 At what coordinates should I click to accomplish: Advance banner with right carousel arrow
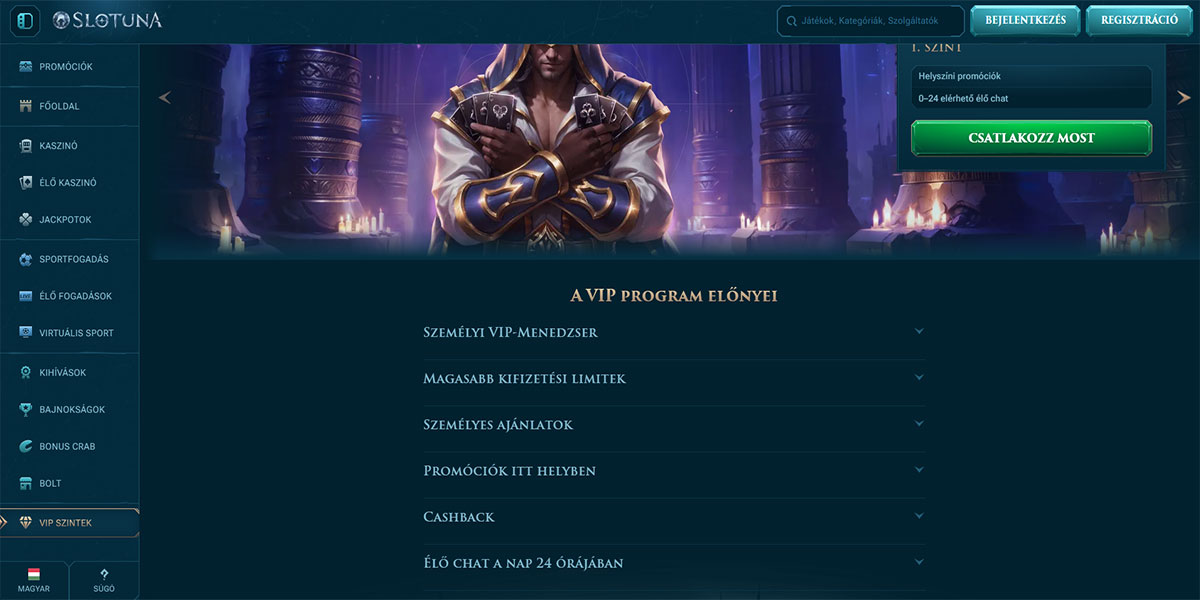click(1184, 98)
